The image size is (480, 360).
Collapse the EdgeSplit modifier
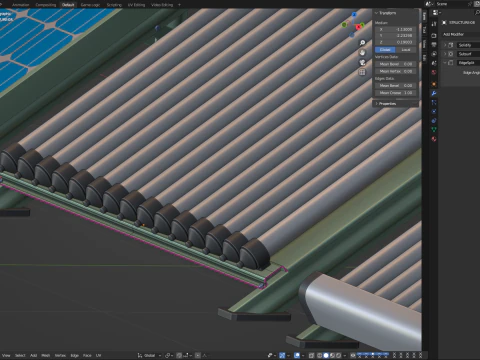445,63
